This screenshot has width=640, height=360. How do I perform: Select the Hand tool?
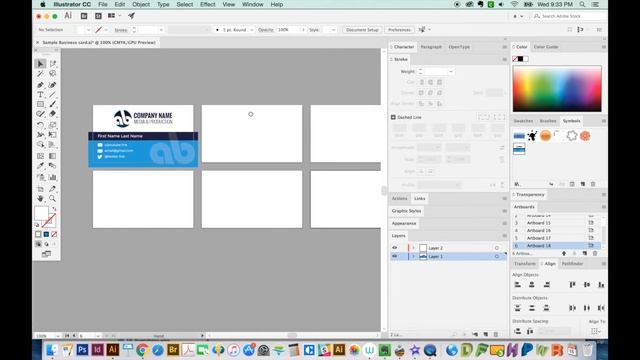[x=40, y=199]
